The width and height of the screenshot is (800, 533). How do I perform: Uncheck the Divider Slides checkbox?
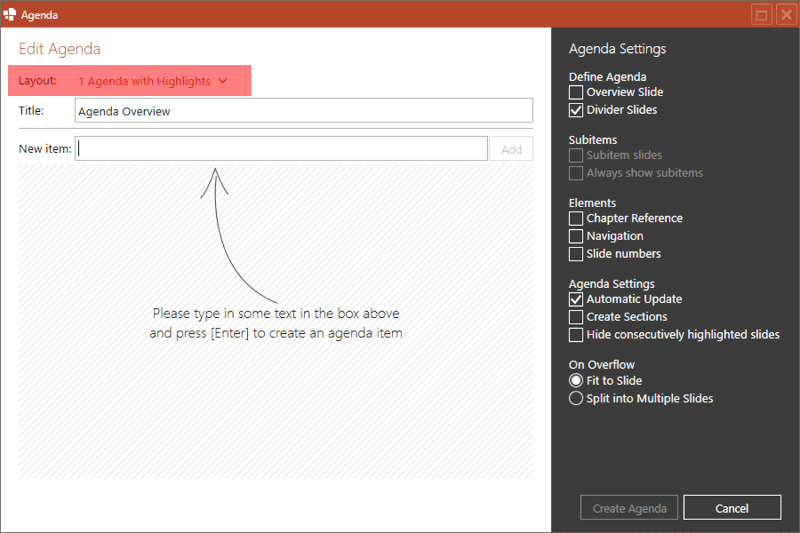coord(576,110)
